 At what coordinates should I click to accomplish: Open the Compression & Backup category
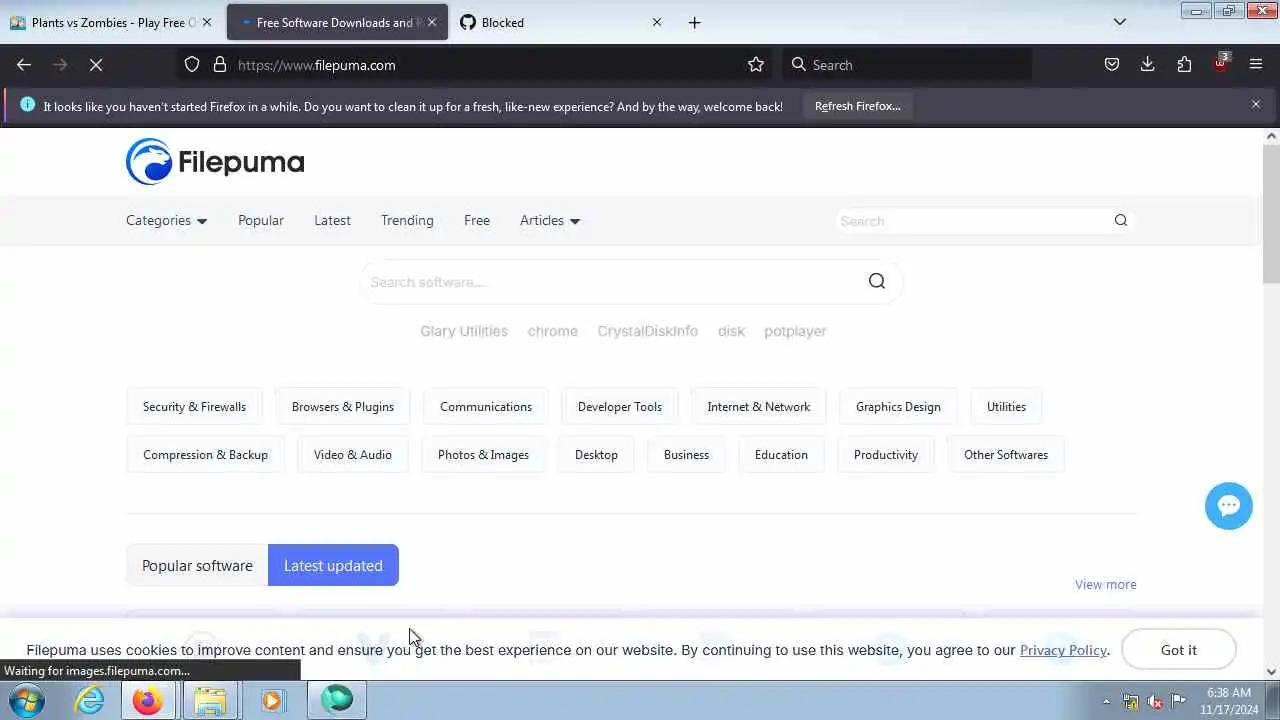tap(205, 454)
